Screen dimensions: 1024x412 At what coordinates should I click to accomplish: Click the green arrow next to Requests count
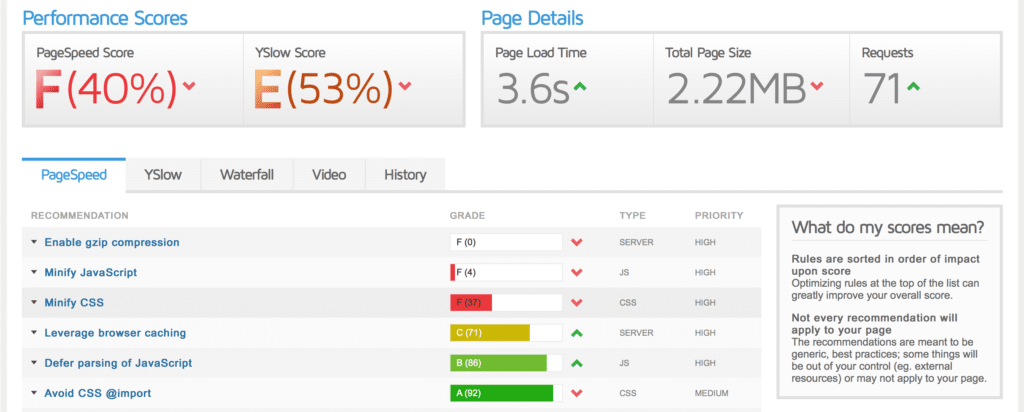point(913,87)
